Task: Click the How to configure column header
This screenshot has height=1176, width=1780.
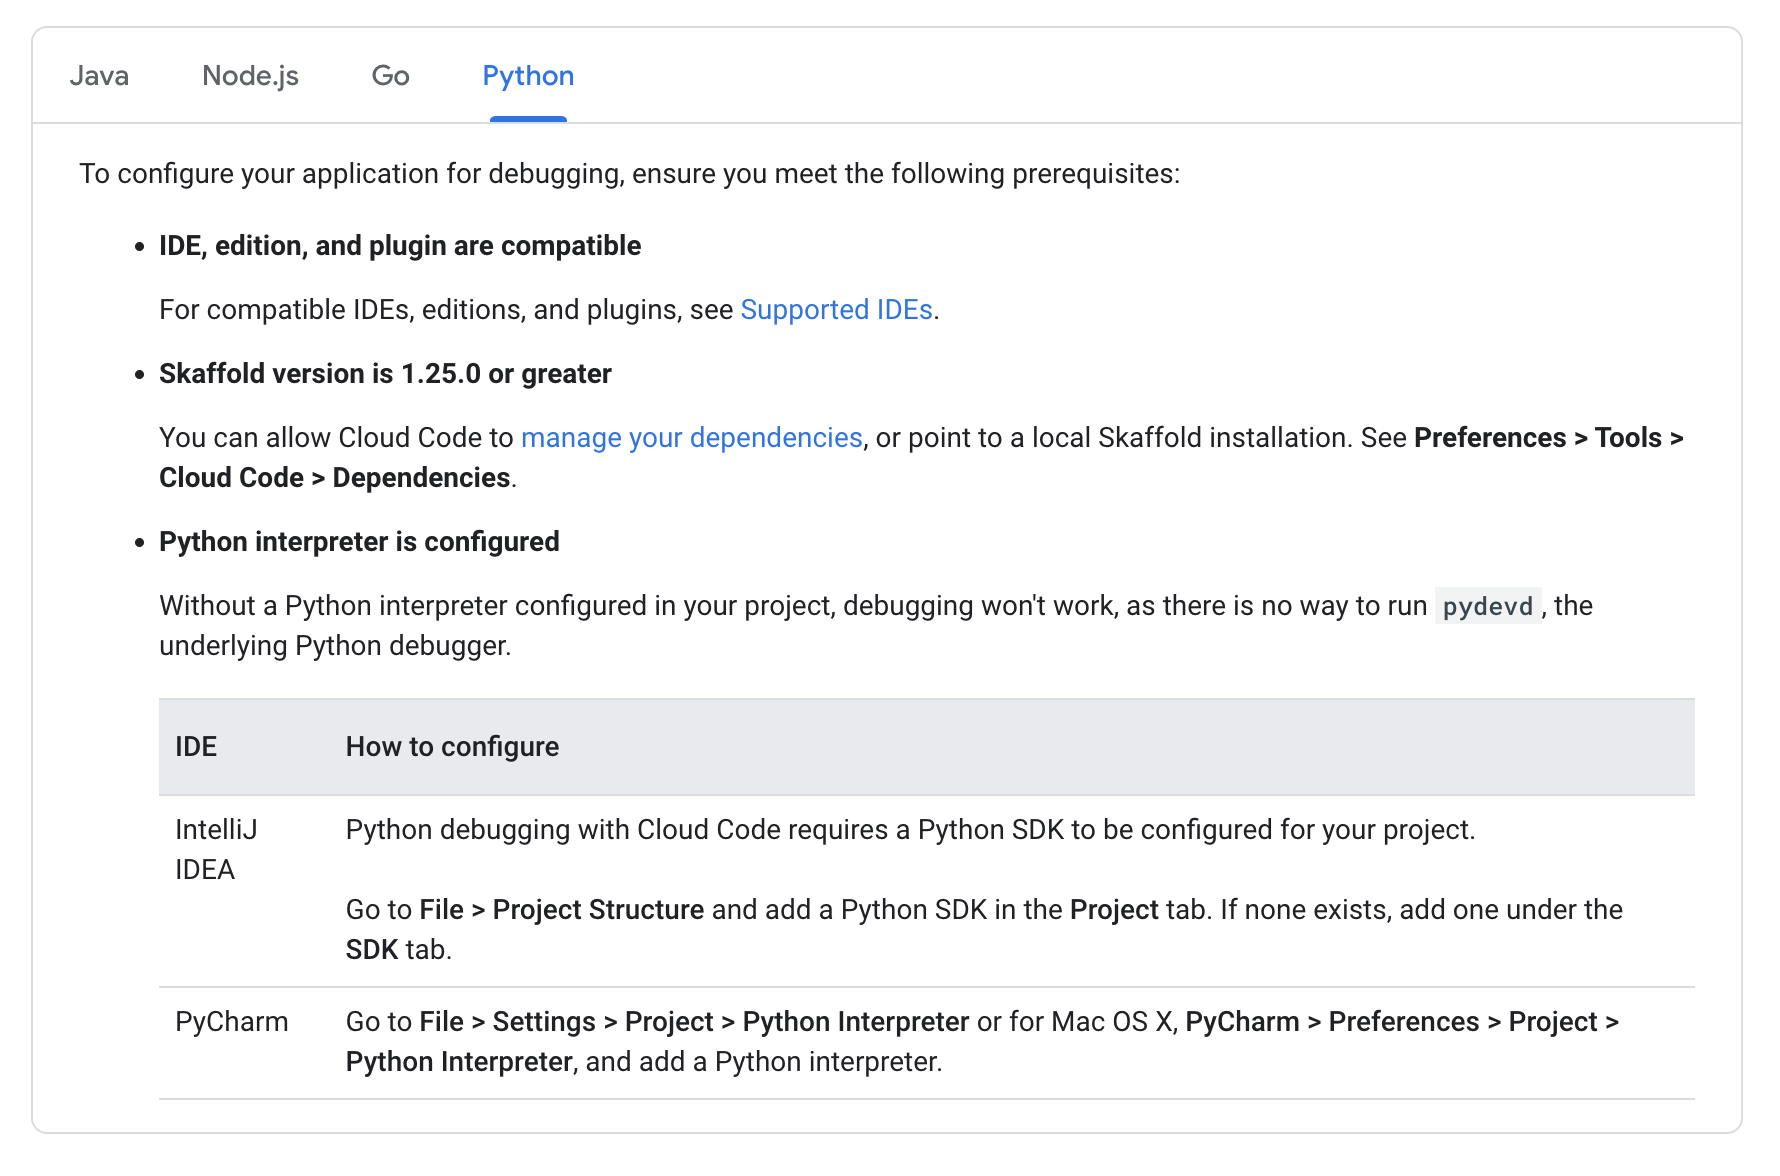Action: [x=451, y=746]
